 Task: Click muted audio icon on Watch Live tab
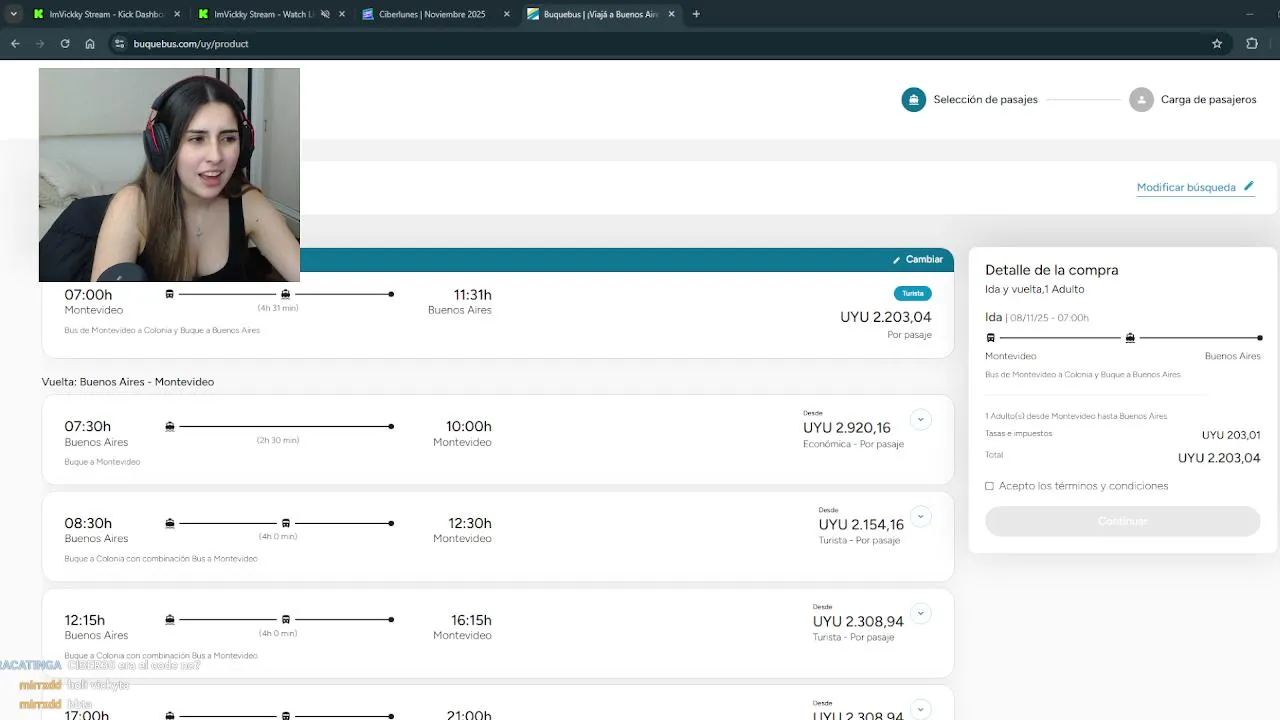(325, 14)
